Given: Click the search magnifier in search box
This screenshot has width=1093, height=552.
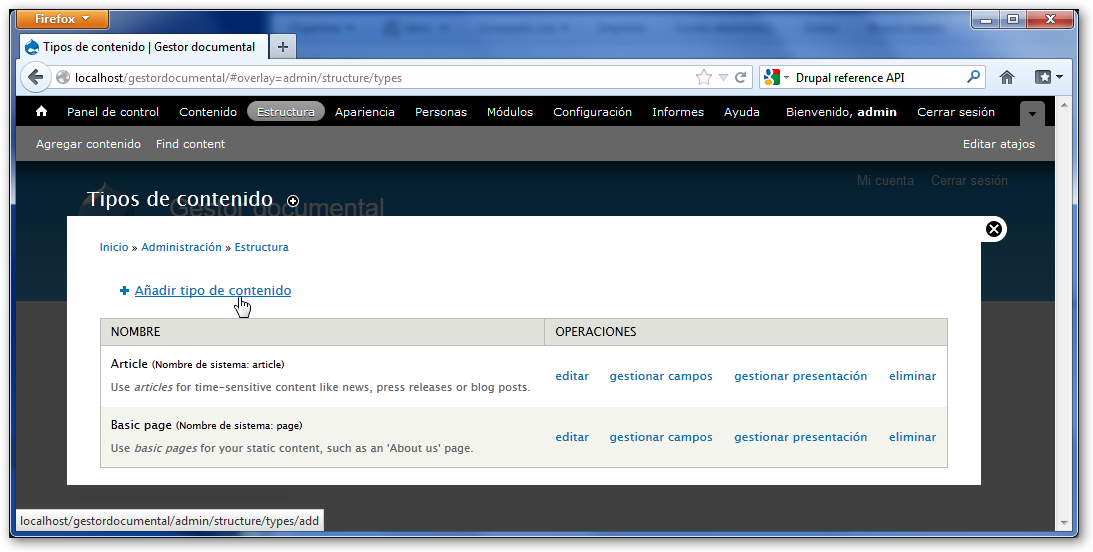Looking at the screenshot, I should pos(973,77).
